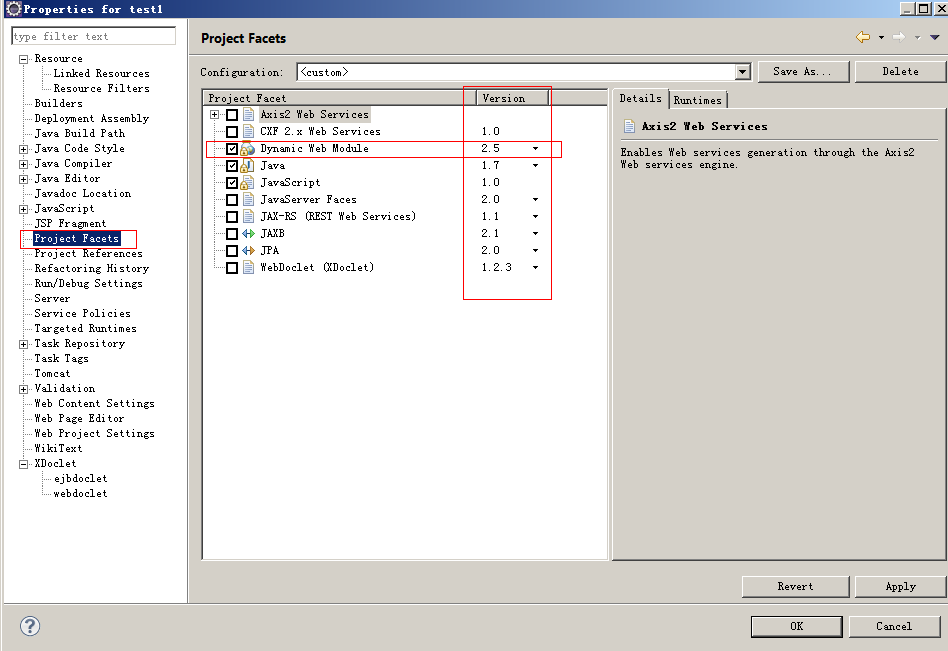Image resolution: width=948 pixels, height=651 pixels.
Task: Click the forward navigation arrow icon
Action: click(x=899, y=37)
